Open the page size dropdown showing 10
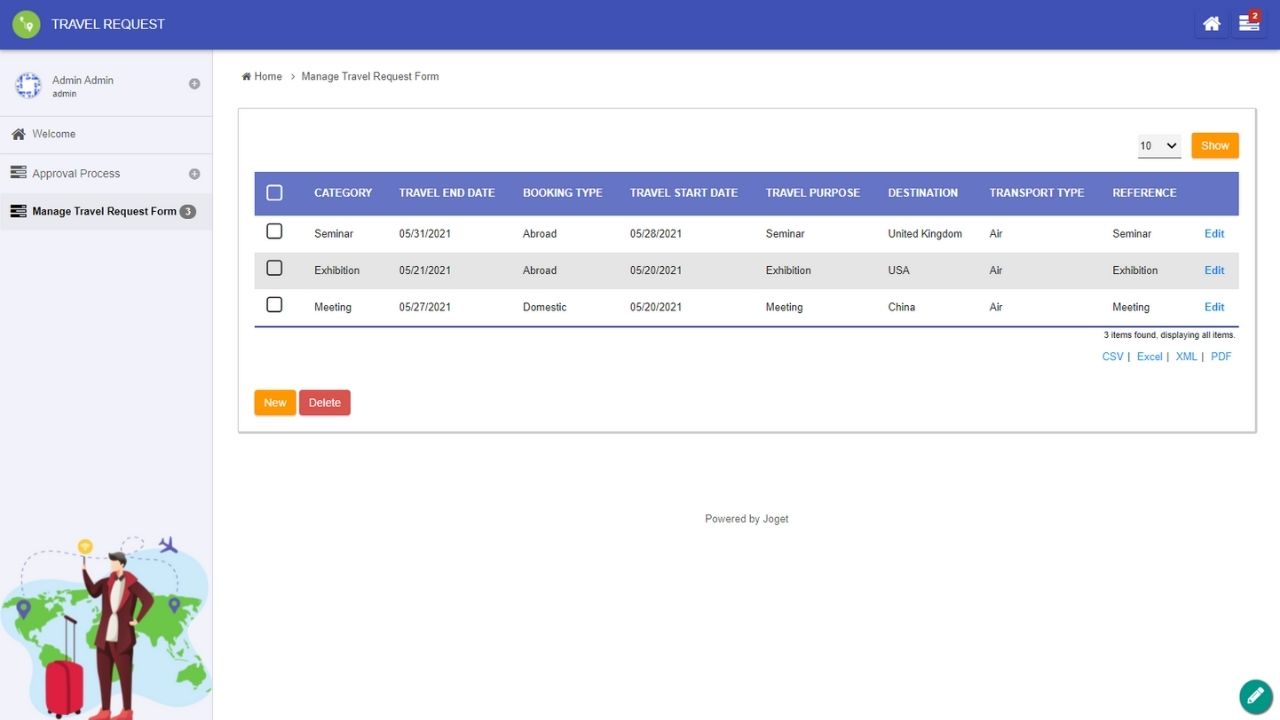Image resolution: width=1280 pixels, height=720 pixels. pos(1159,146)
